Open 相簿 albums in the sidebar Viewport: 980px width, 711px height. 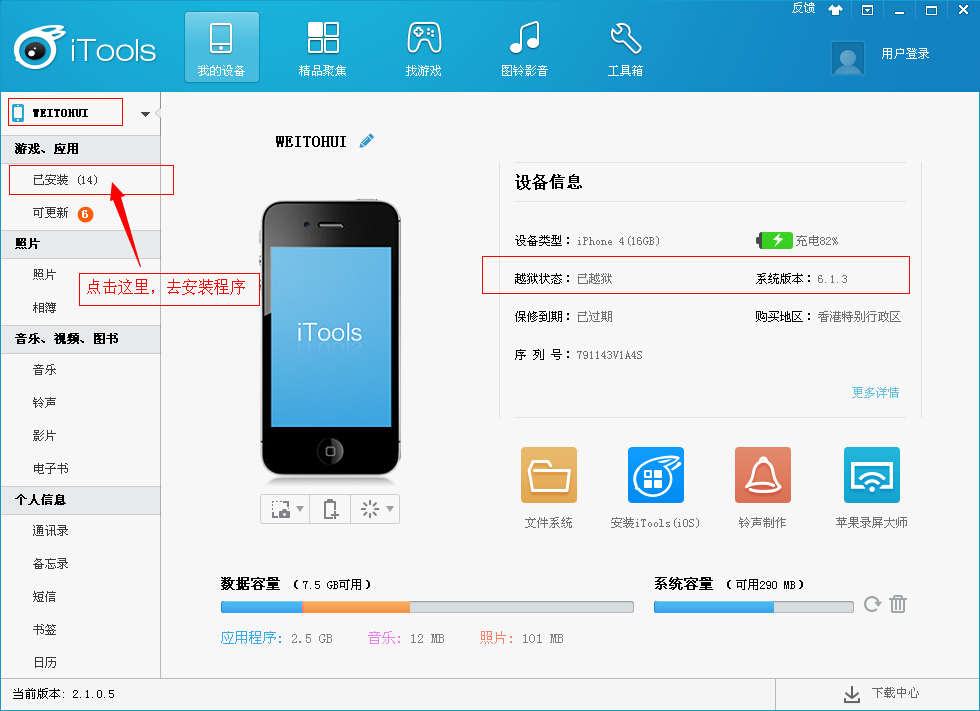(x=44, y=307)
